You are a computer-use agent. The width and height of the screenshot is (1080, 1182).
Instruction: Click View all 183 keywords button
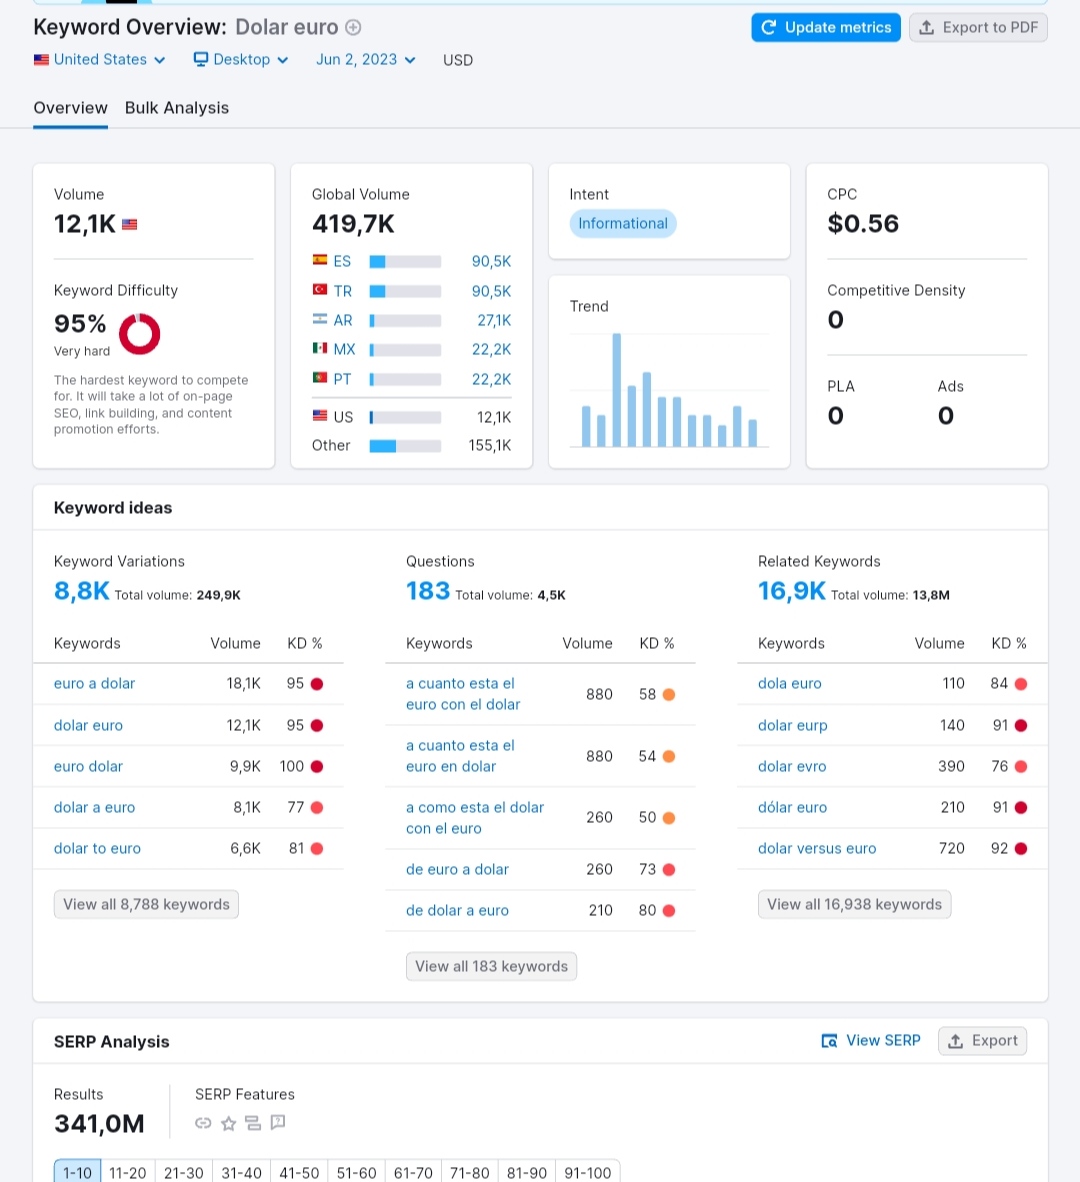[491, 966]
